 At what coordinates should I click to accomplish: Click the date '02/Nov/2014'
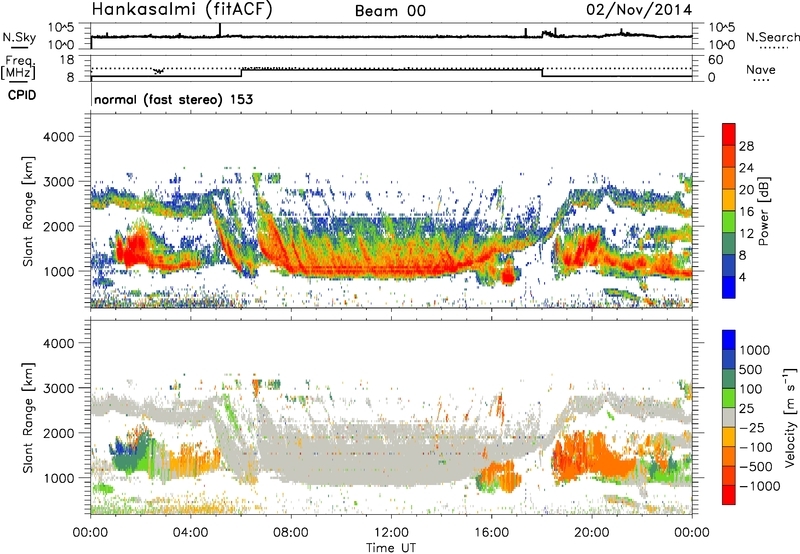point(639,10)
